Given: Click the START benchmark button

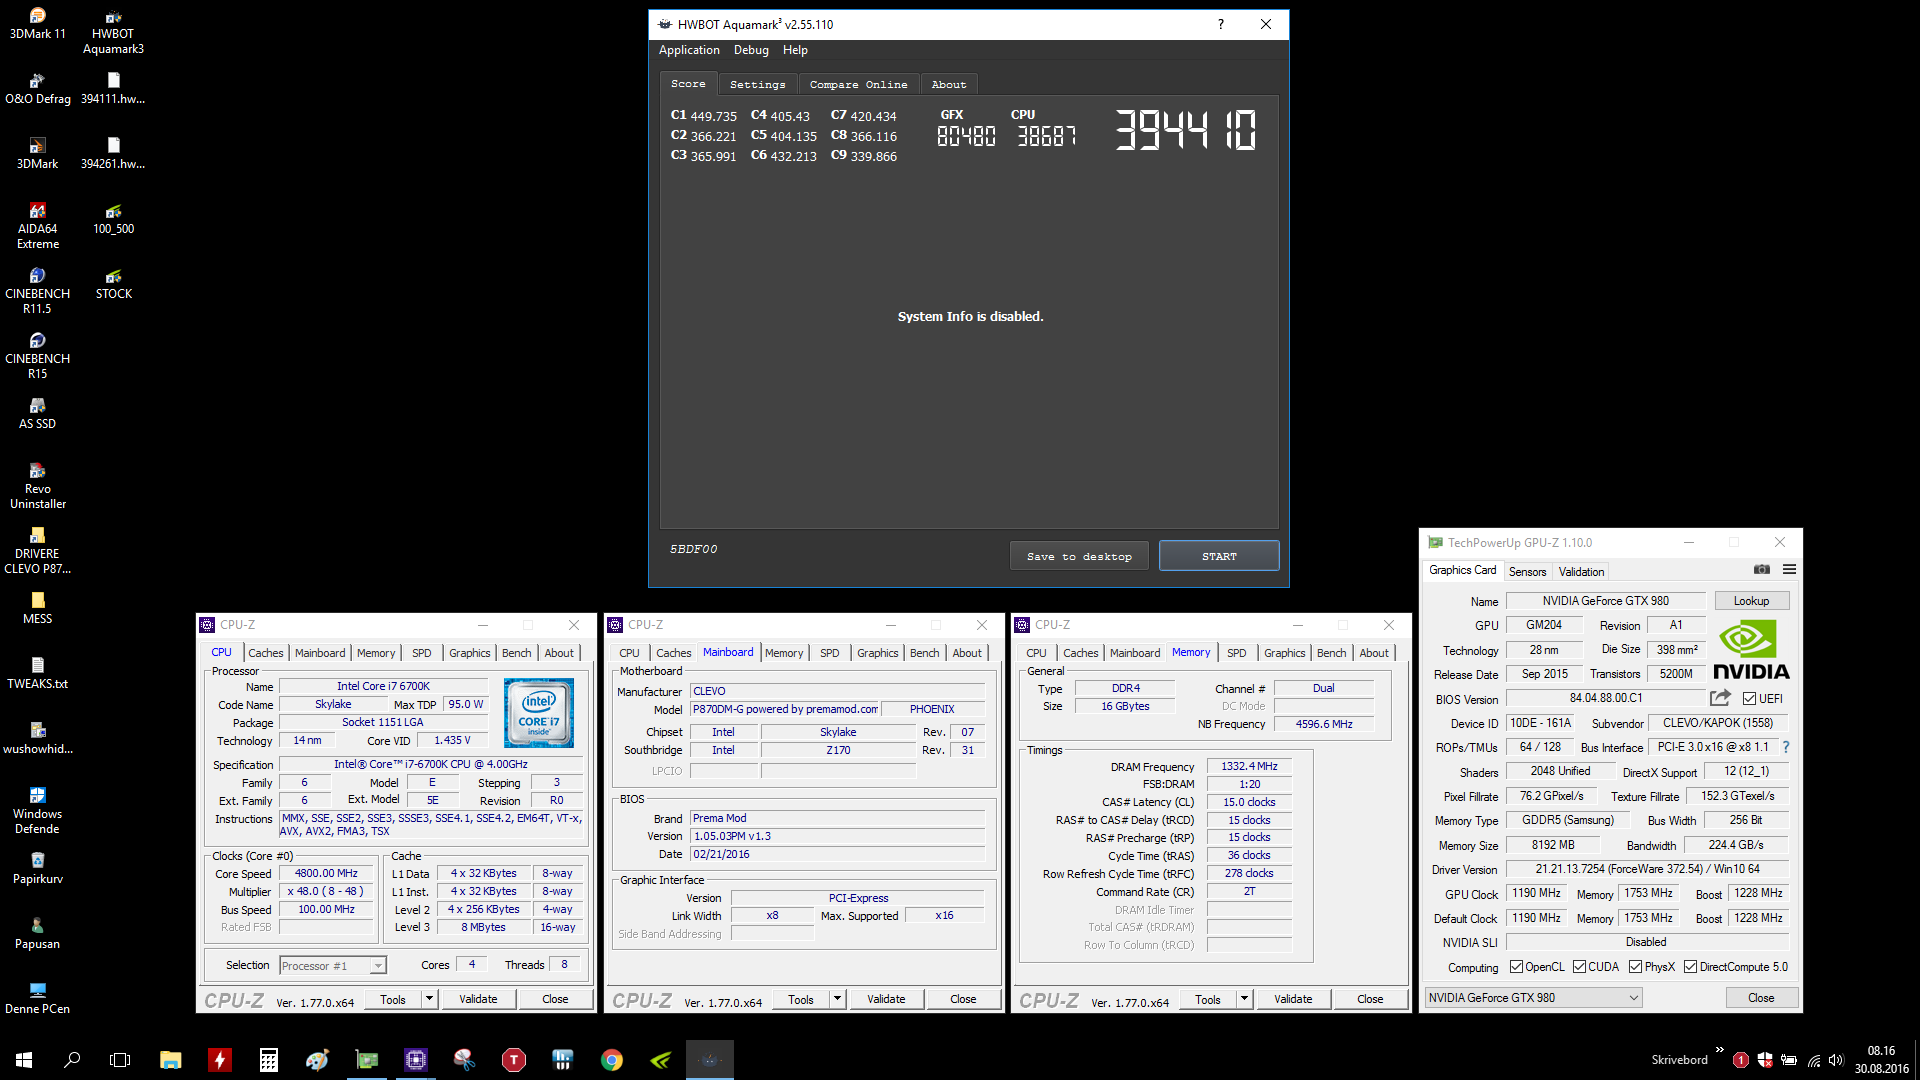Looking at the screenshot, I should (x=1219, y=556).
